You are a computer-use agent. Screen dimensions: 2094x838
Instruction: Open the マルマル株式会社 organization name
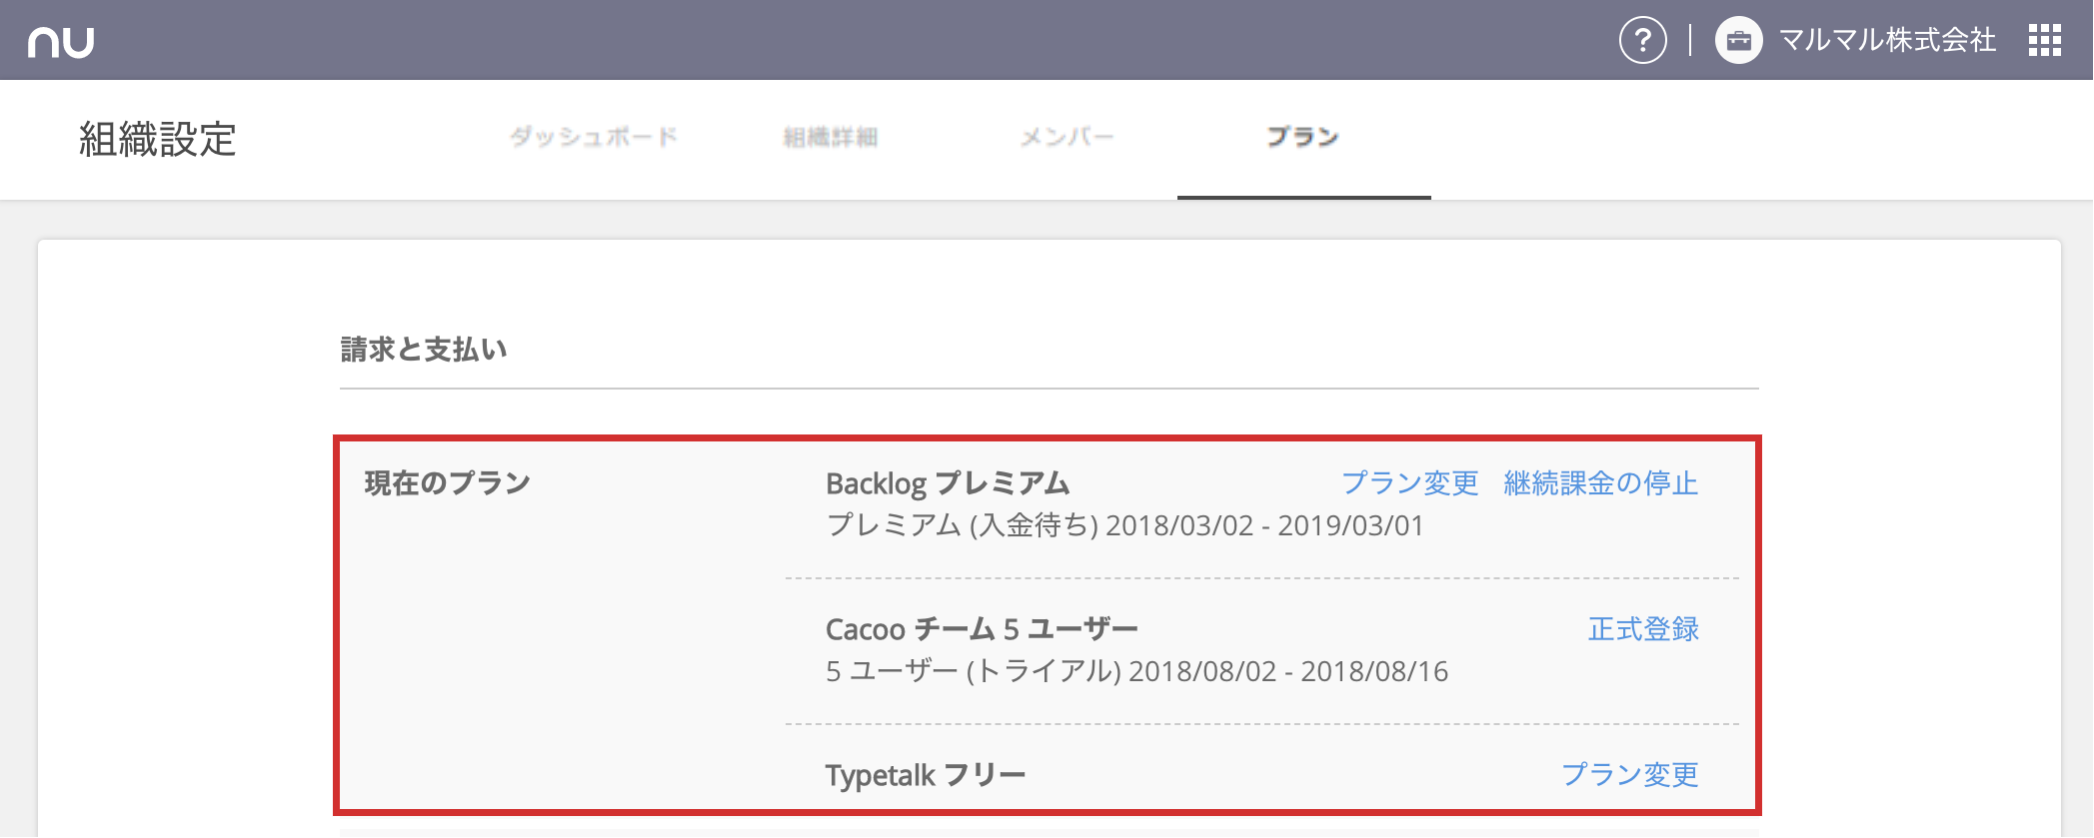point(1887,41)
